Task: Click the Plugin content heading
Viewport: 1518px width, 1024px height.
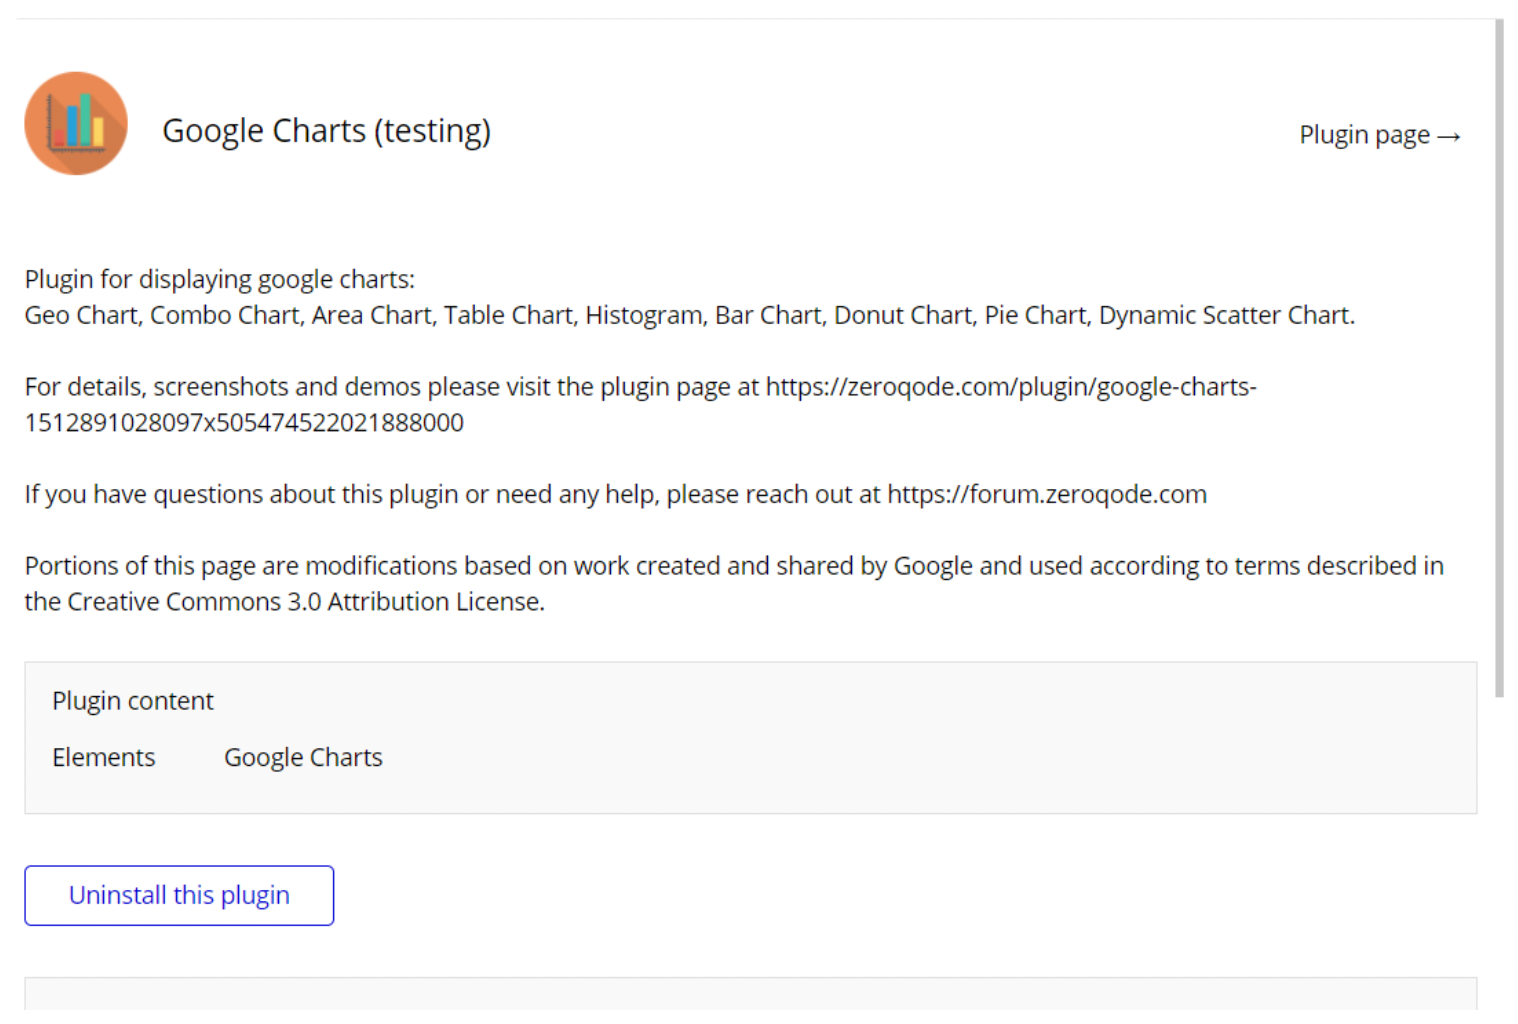Action: tap(133, 701)
